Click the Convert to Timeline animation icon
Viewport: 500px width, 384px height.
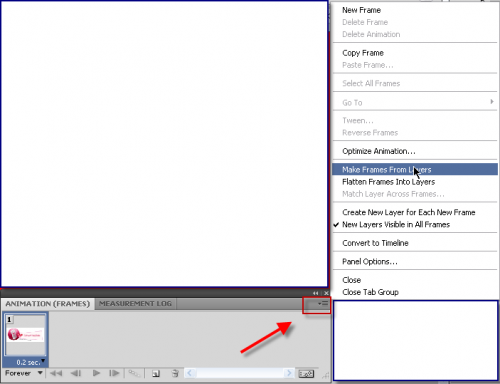[x=306, y=374]
